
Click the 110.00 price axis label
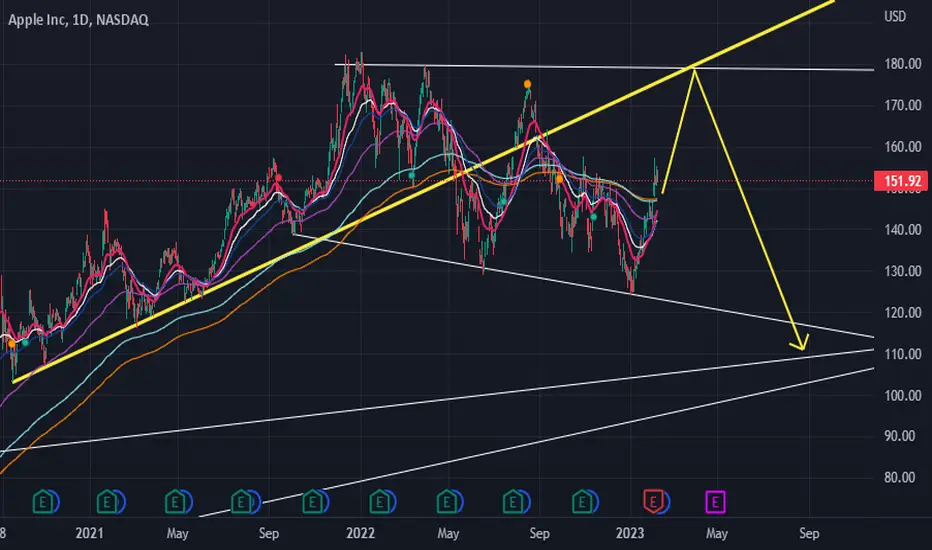pos(903,354)
